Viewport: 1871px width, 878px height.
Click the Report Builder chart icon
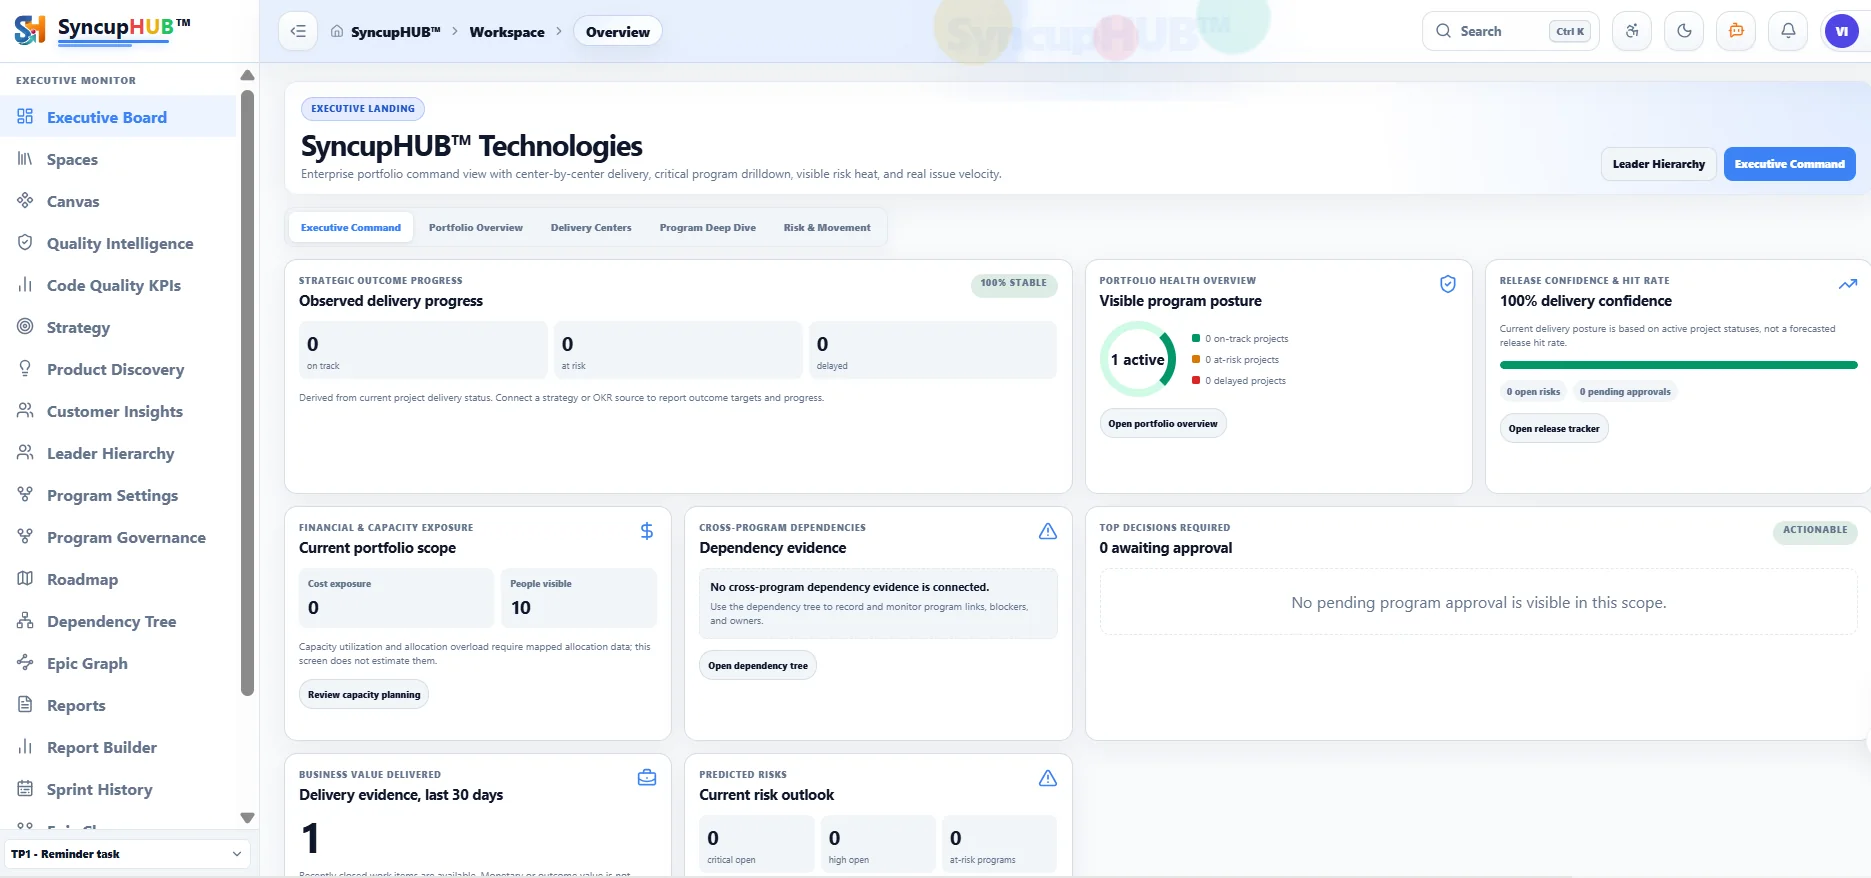pos(25,747)
